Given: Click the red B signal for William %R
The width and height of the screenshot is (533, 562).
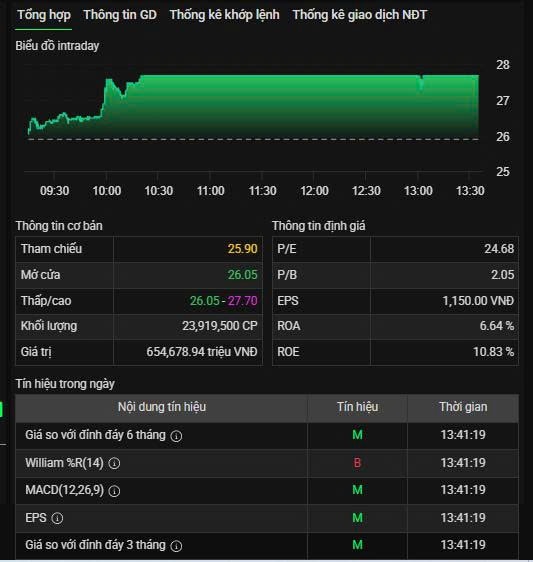Looking at the screenshot, I should pyautogui.click(x=357, y=463).
